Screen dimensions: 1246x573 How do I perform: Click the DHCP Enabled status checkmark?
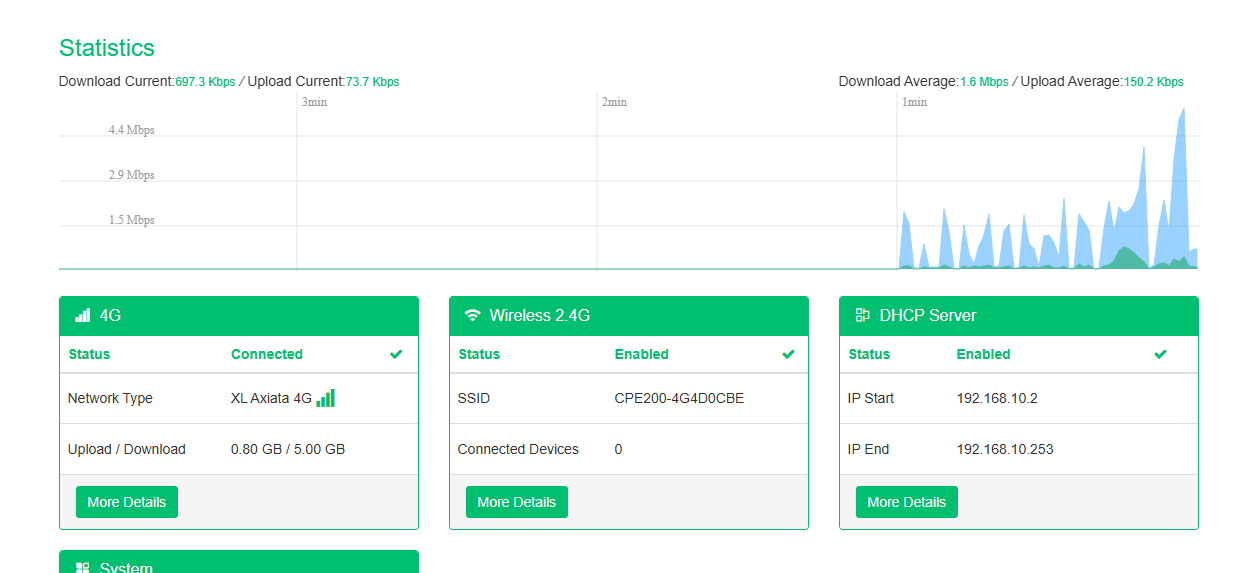coord(1160,354)
